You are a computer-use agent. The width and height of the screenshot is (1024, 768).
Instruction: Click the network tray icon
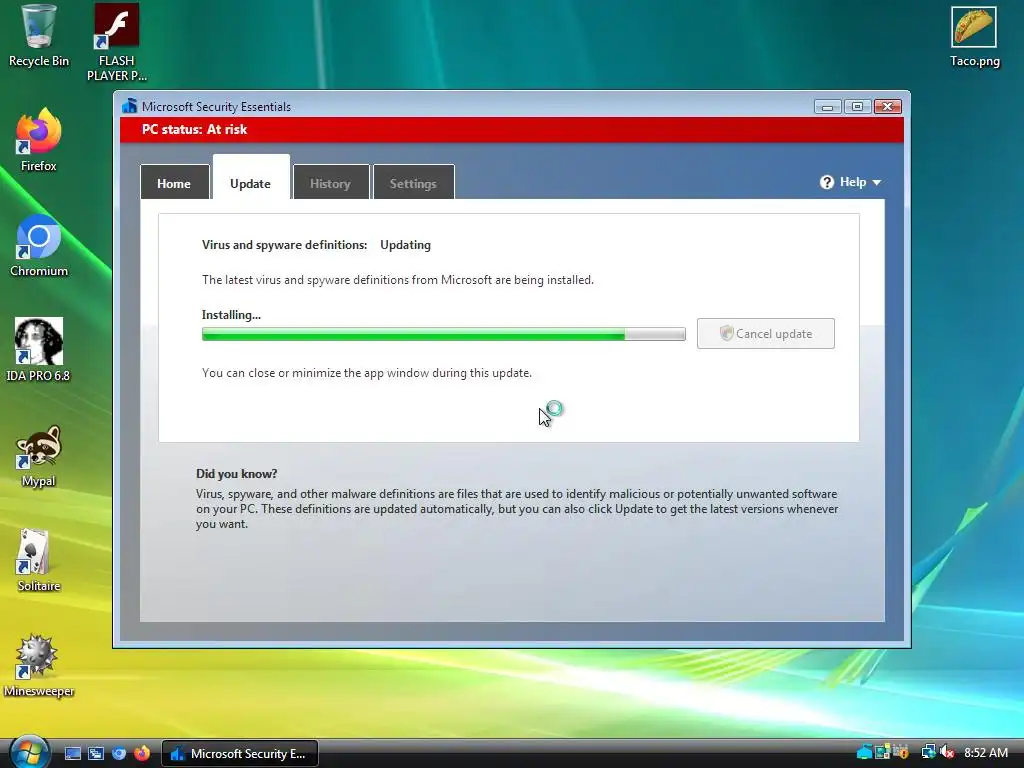(928, 753)
